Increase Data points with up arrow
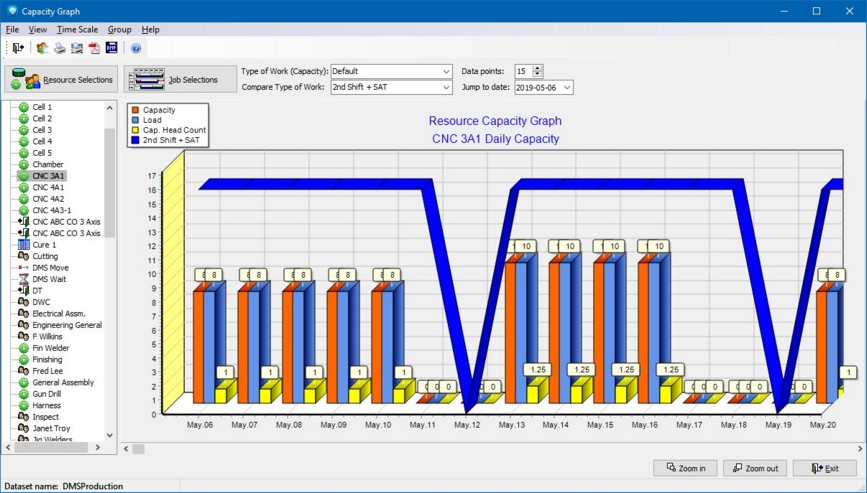867x493 pixels. (538, 68)
